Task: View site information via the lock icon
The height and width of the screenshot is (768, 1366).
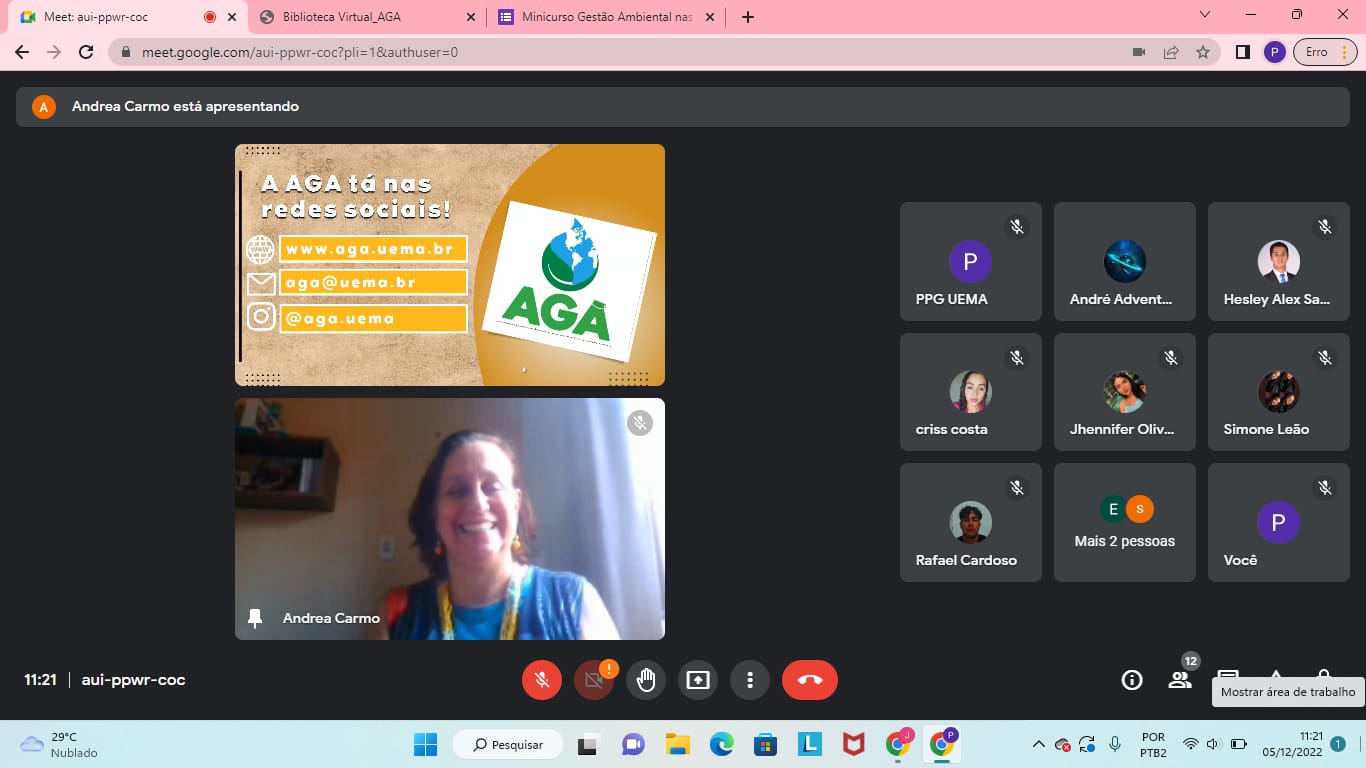Action: (126, 52)
